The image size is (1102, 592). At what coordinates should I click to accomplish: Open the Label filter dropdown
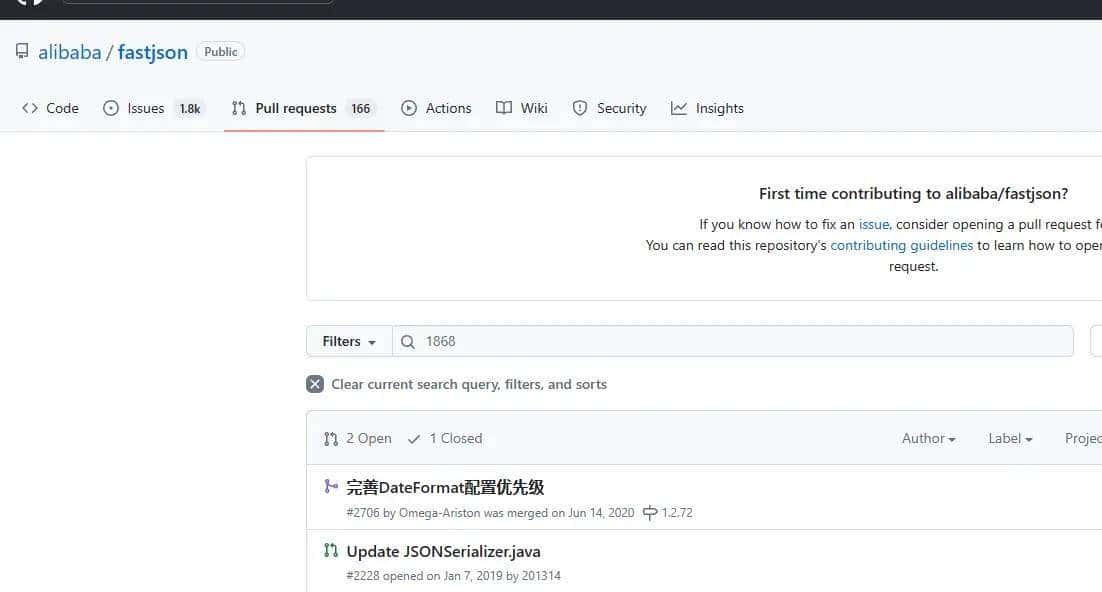[1009, 438]
